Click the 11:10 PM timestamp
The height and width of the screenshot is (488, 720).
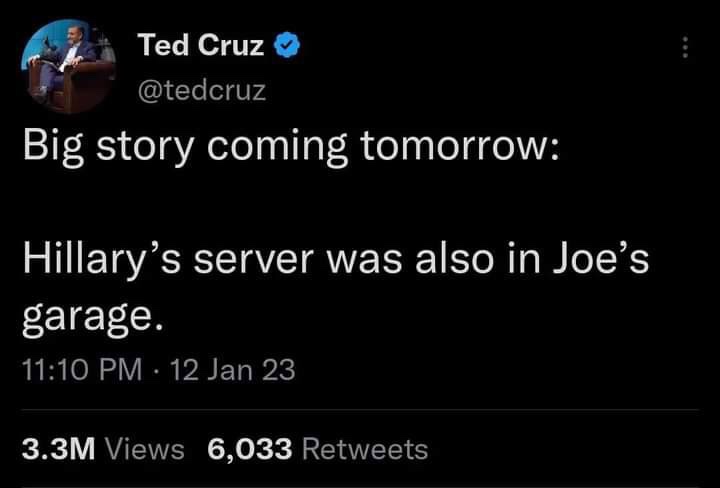pos(82,370)
